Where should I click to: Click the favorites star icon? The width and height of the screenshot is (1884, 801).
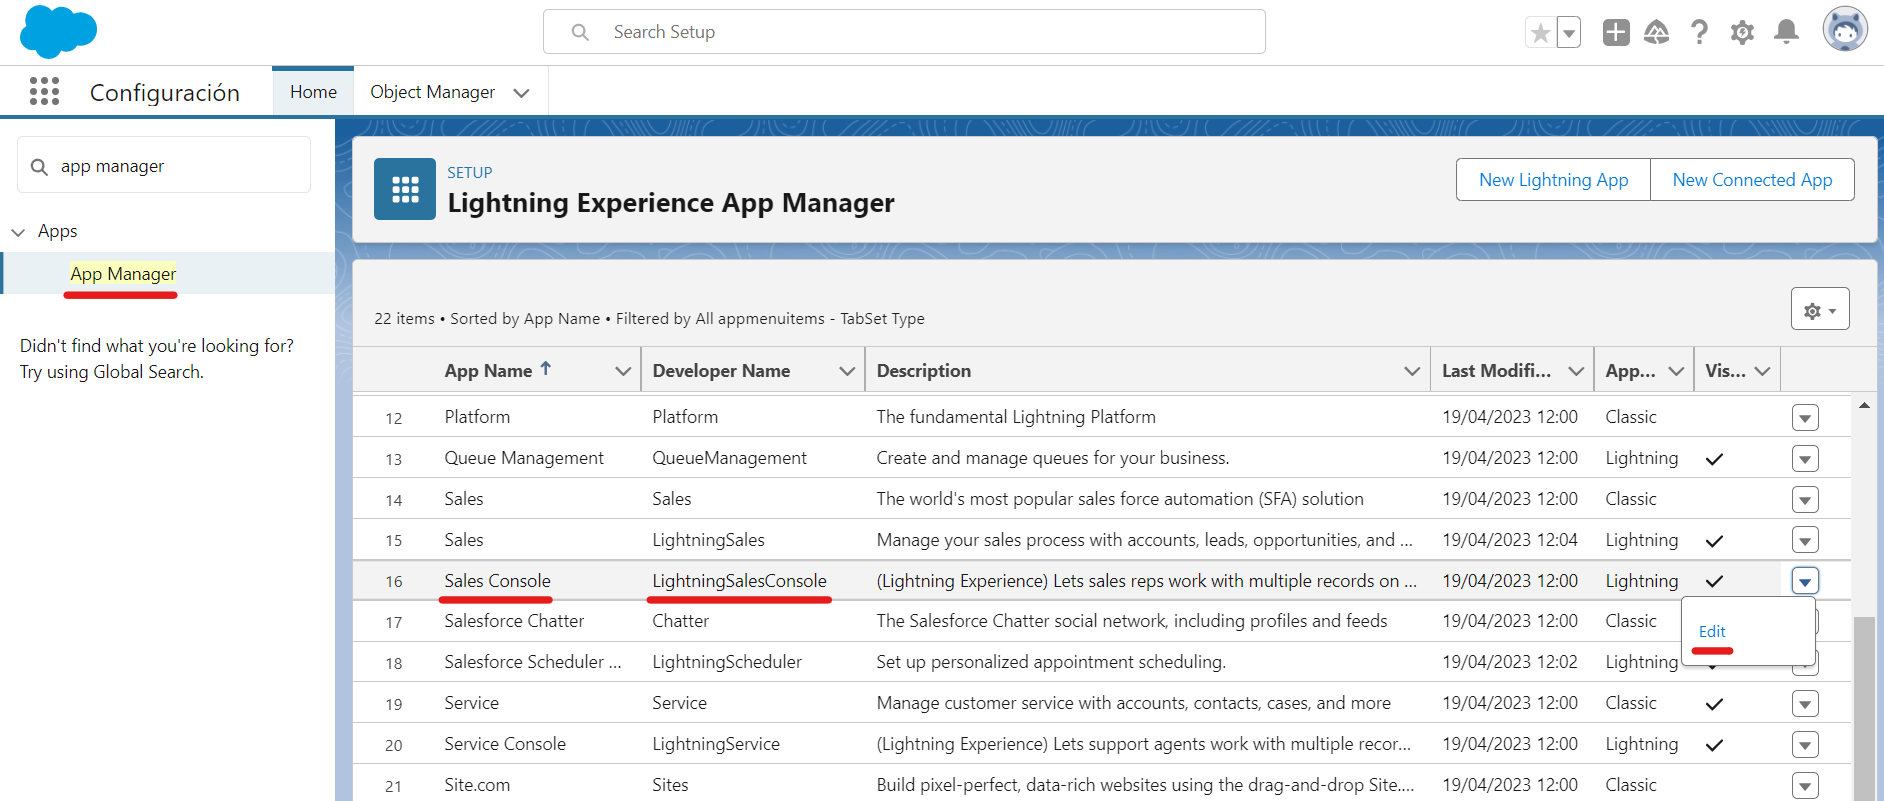[1540, 33]
